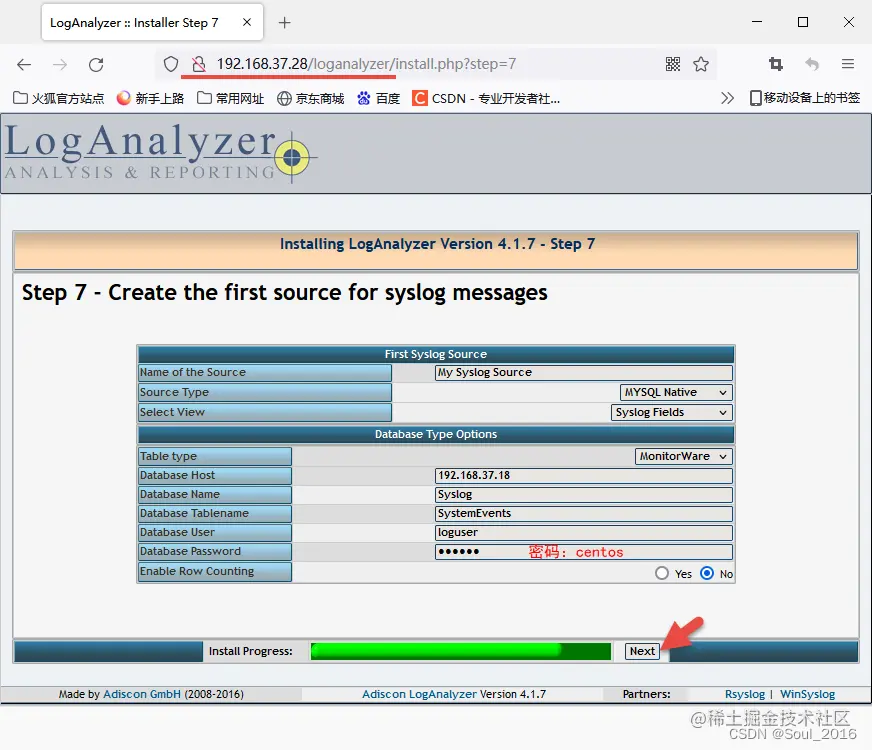Open the QR code icon in address bar
872x750 pixels.
coord(673,64)
